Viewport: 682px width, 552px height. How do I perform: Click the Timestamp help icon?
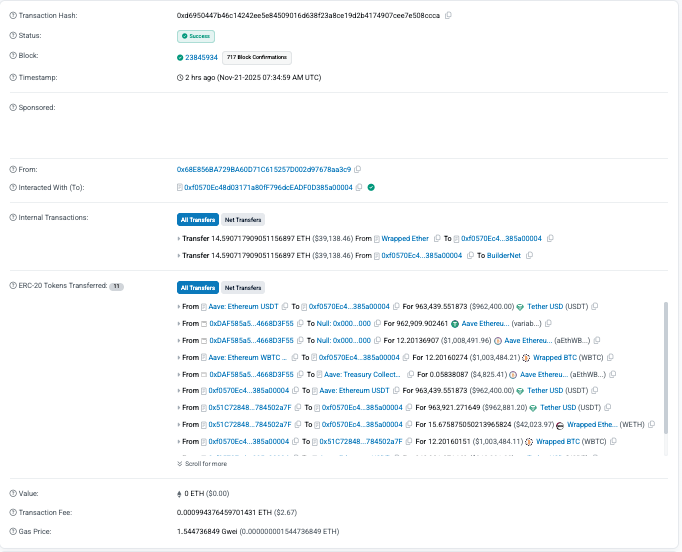click(13, 77)
